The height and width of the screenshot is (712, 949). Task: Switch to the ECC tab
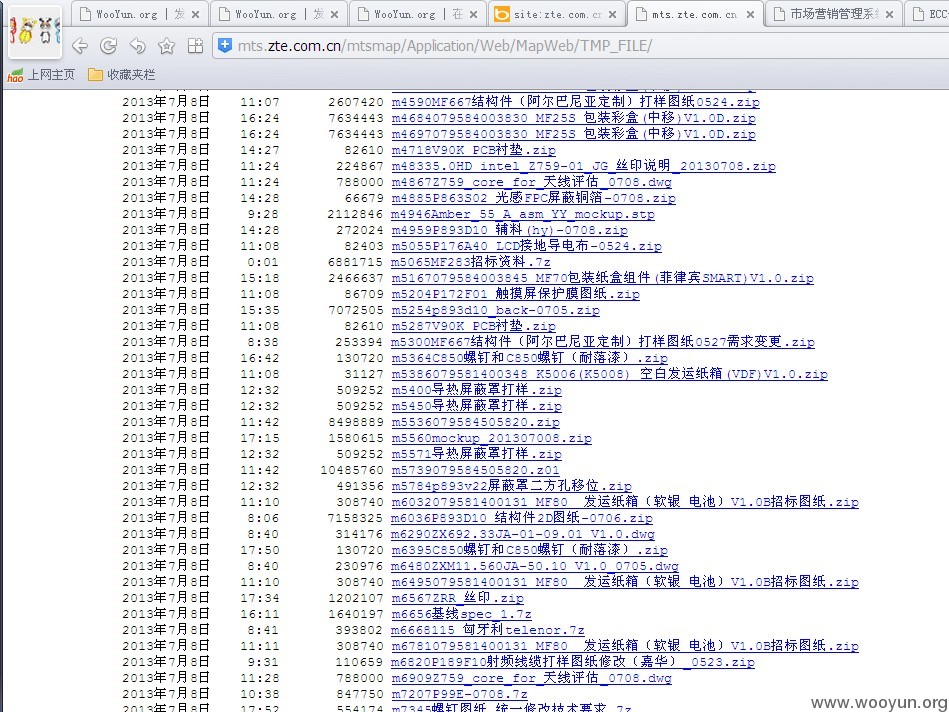point(927,14)
